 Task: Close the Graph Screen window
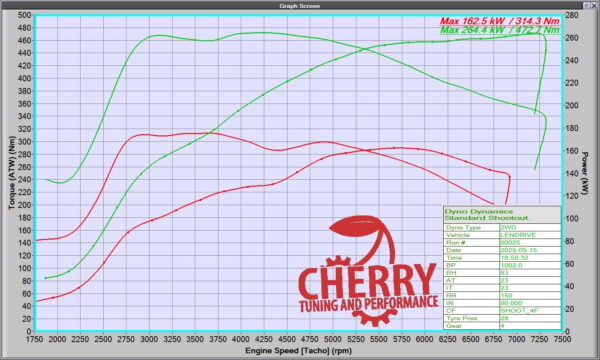(x=595, y=5)
